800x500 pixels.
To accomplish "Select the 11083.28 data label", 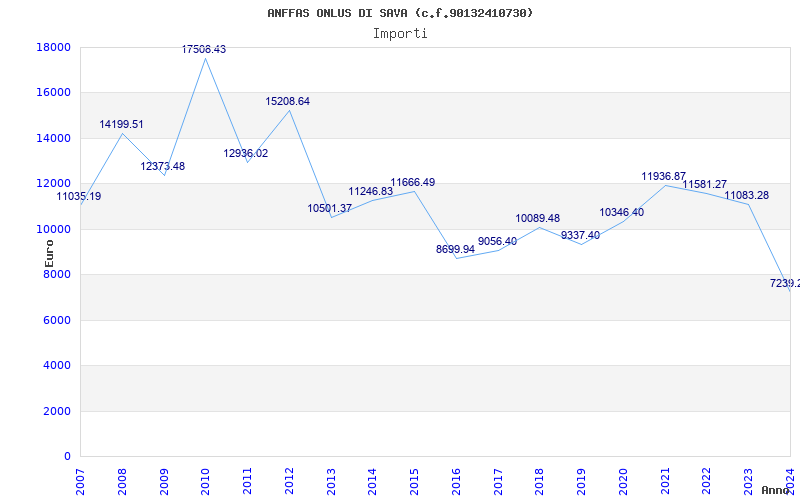I will 746,195.
